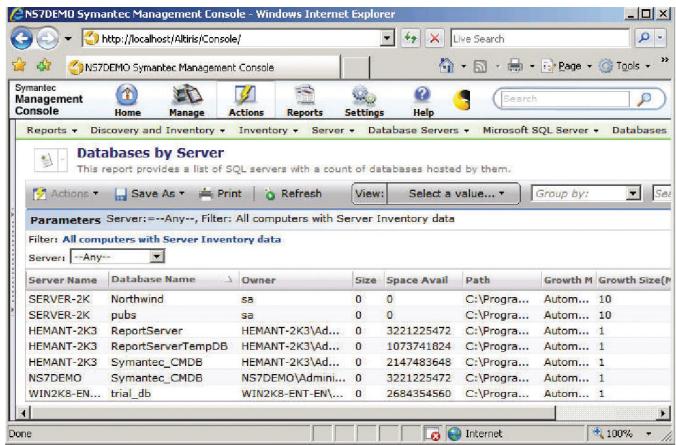This screenshot has width=676, height=445.
Task: Click the Parameters bar heading
Action: click(65, 220)
